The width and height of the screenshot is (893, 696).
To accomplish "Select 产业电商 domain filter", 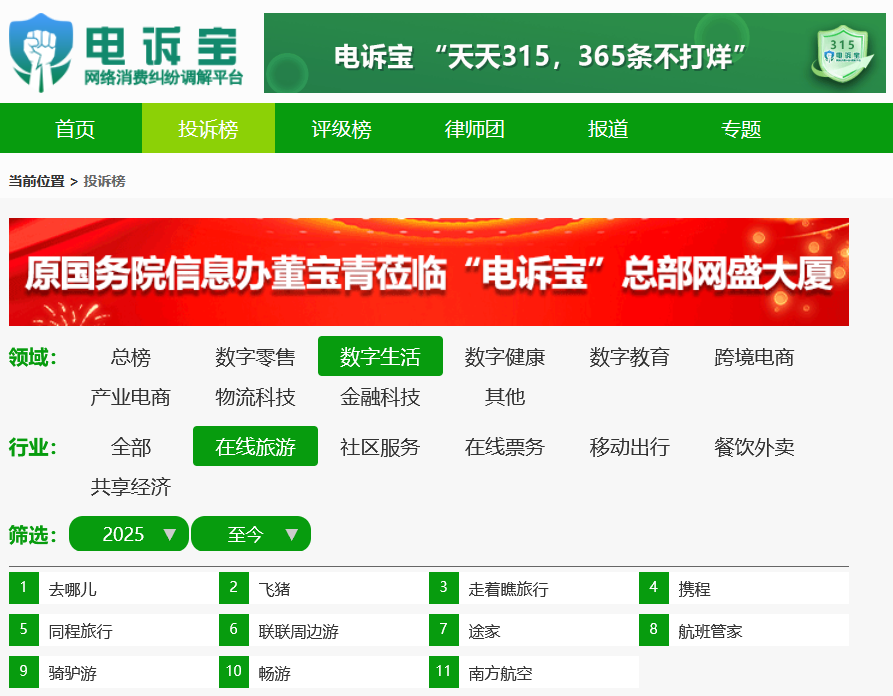I will pyautogui.click(x=130, y=396).
